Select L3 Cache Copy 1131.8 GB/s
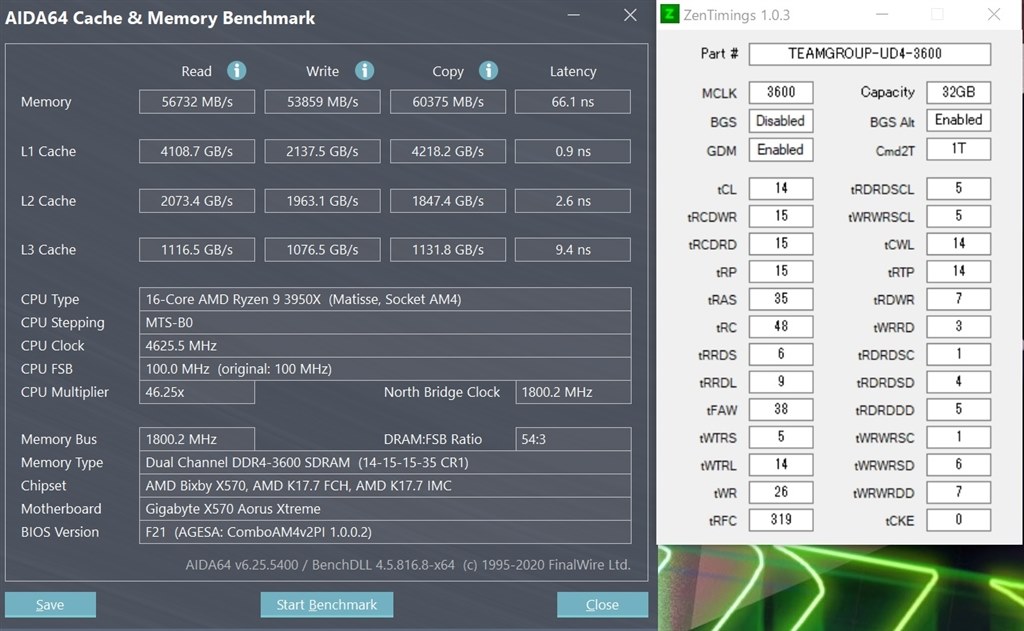Screen dimensions: 1024x631 pos(447,250)
